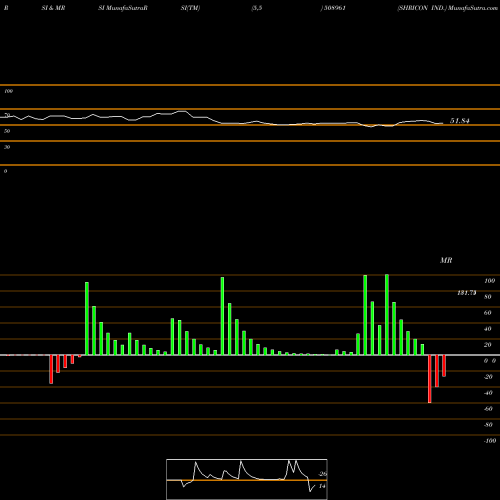This screenshot has width=500, height=500.
Task: Click the 14 label in mini chart
Action: (322, 486)
